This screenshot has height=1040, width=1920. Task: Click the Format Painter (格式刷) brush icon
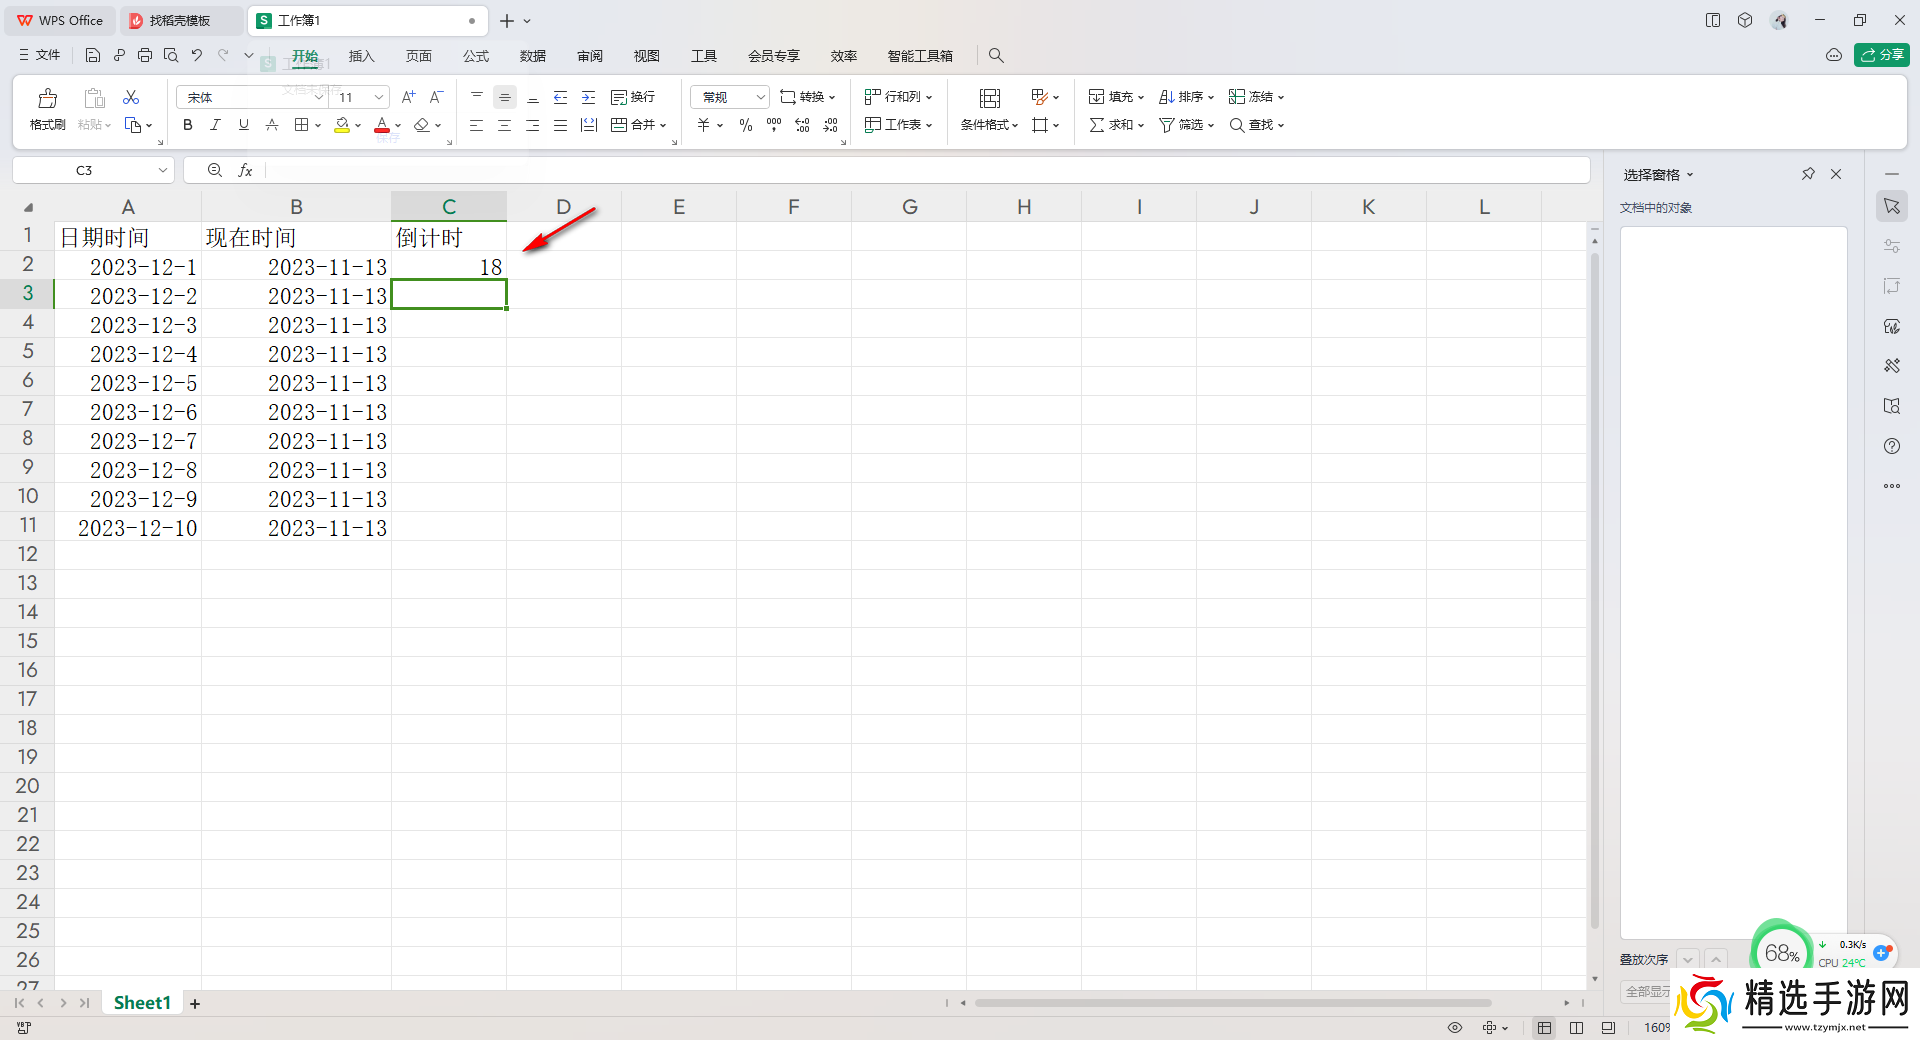click(x=47, y=99)
